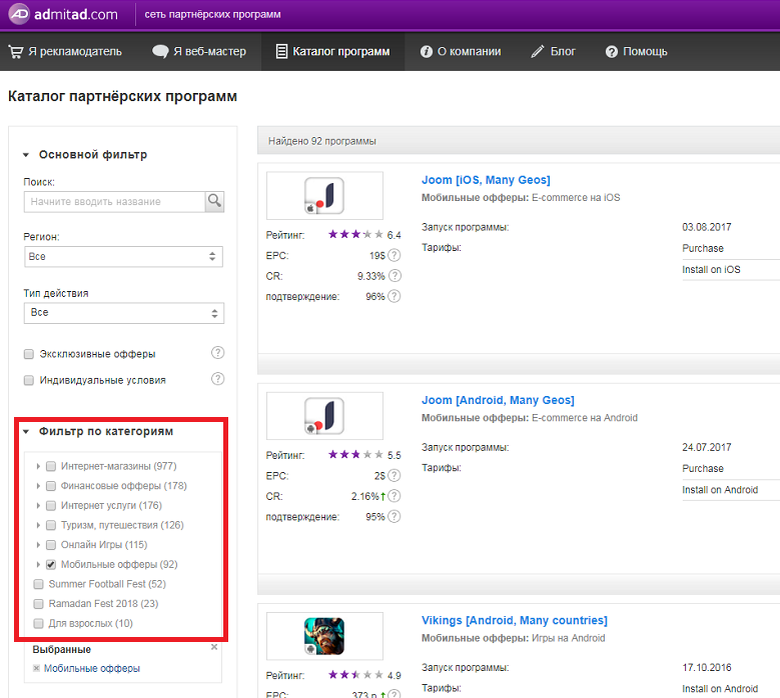Clear all selected categories with the X

[214, 647]
